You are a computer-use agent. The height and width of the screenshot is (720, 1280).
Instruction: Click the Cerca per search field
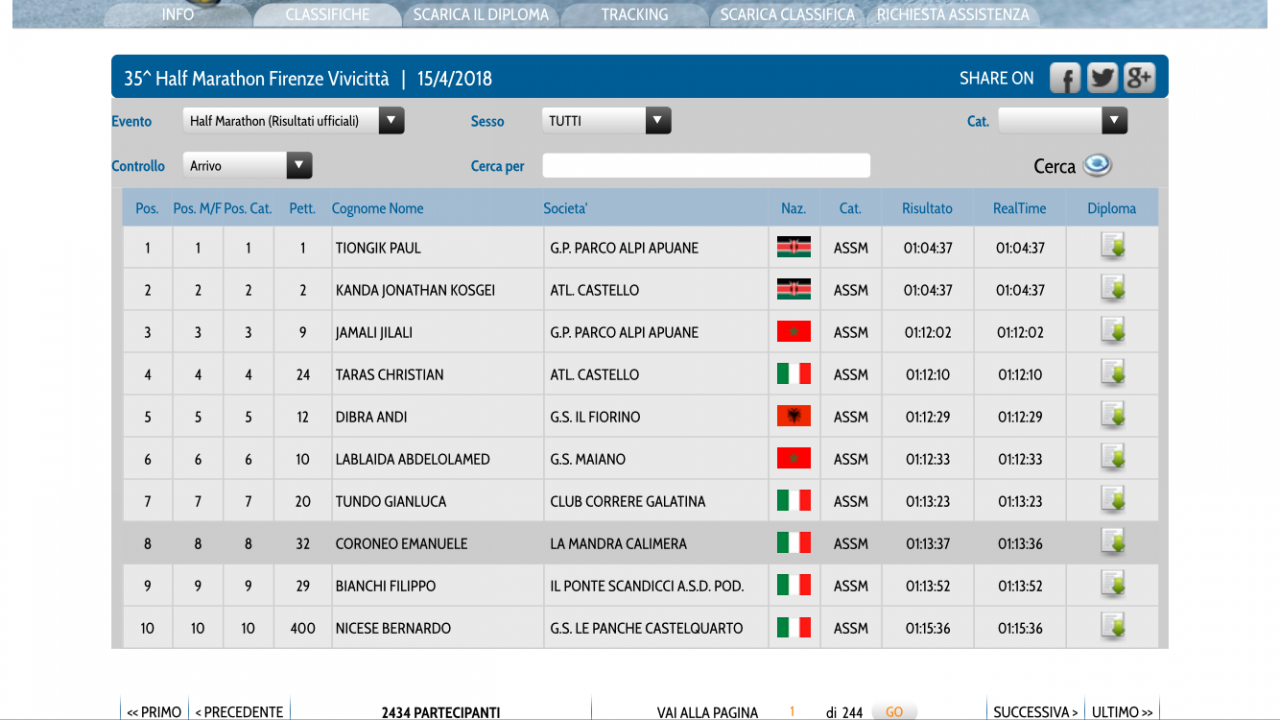pos(706,166)
